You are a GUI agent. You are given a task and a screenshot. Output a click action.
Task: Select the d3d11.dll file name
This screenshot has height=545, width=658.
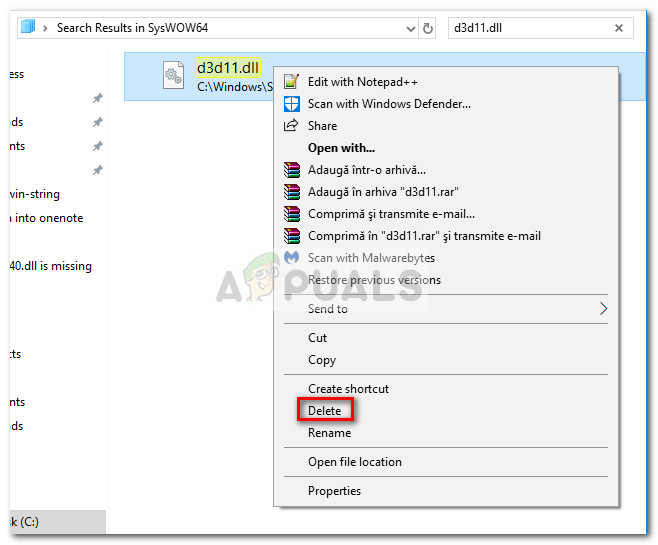pyautogui.click(x=228, y=68)
